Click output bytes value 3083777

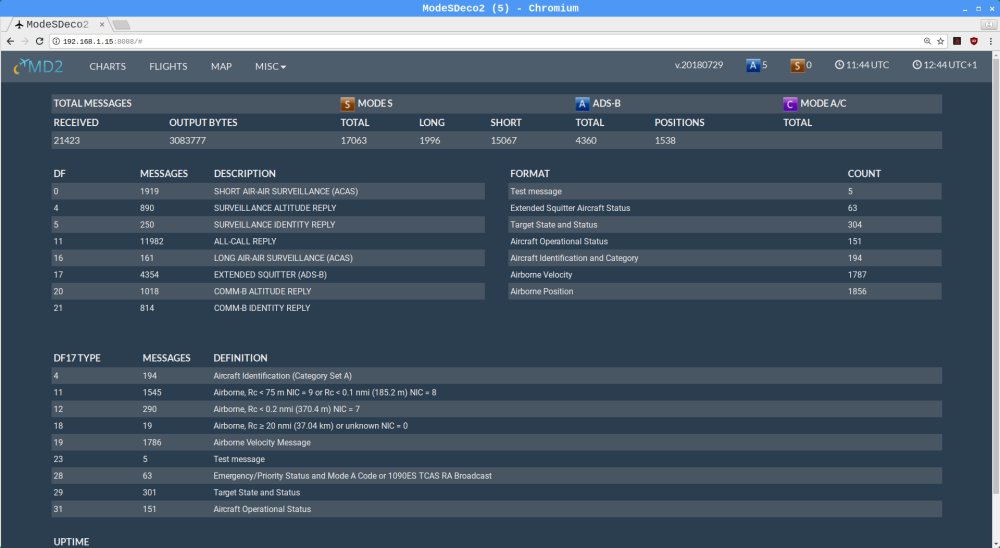[x=188, y=140]
